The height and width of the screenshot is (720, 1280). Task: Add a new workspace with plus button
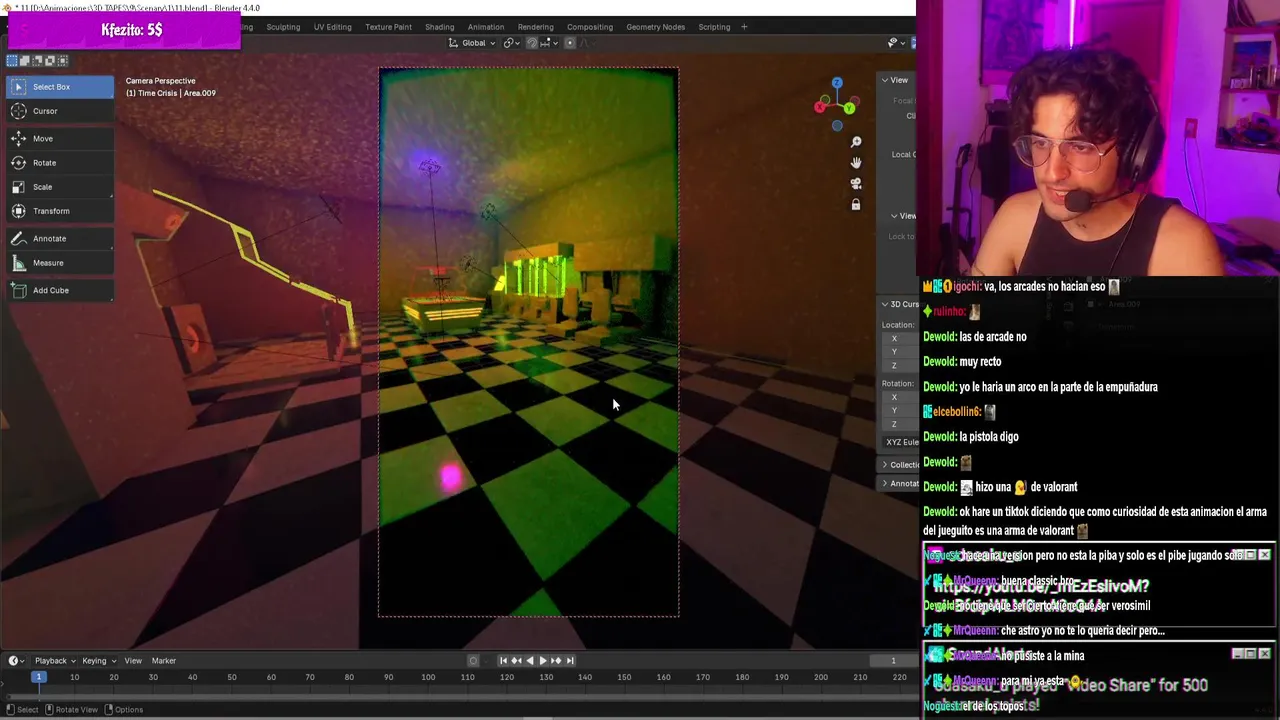coord(744,27)
